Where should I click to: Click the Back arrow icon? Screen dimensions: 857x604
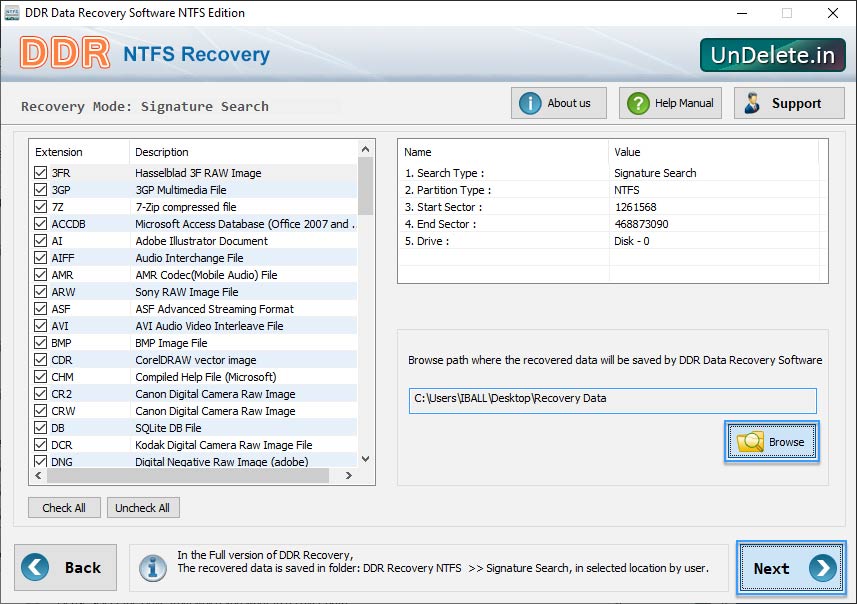pyautogui.click(x=35, y=567)
